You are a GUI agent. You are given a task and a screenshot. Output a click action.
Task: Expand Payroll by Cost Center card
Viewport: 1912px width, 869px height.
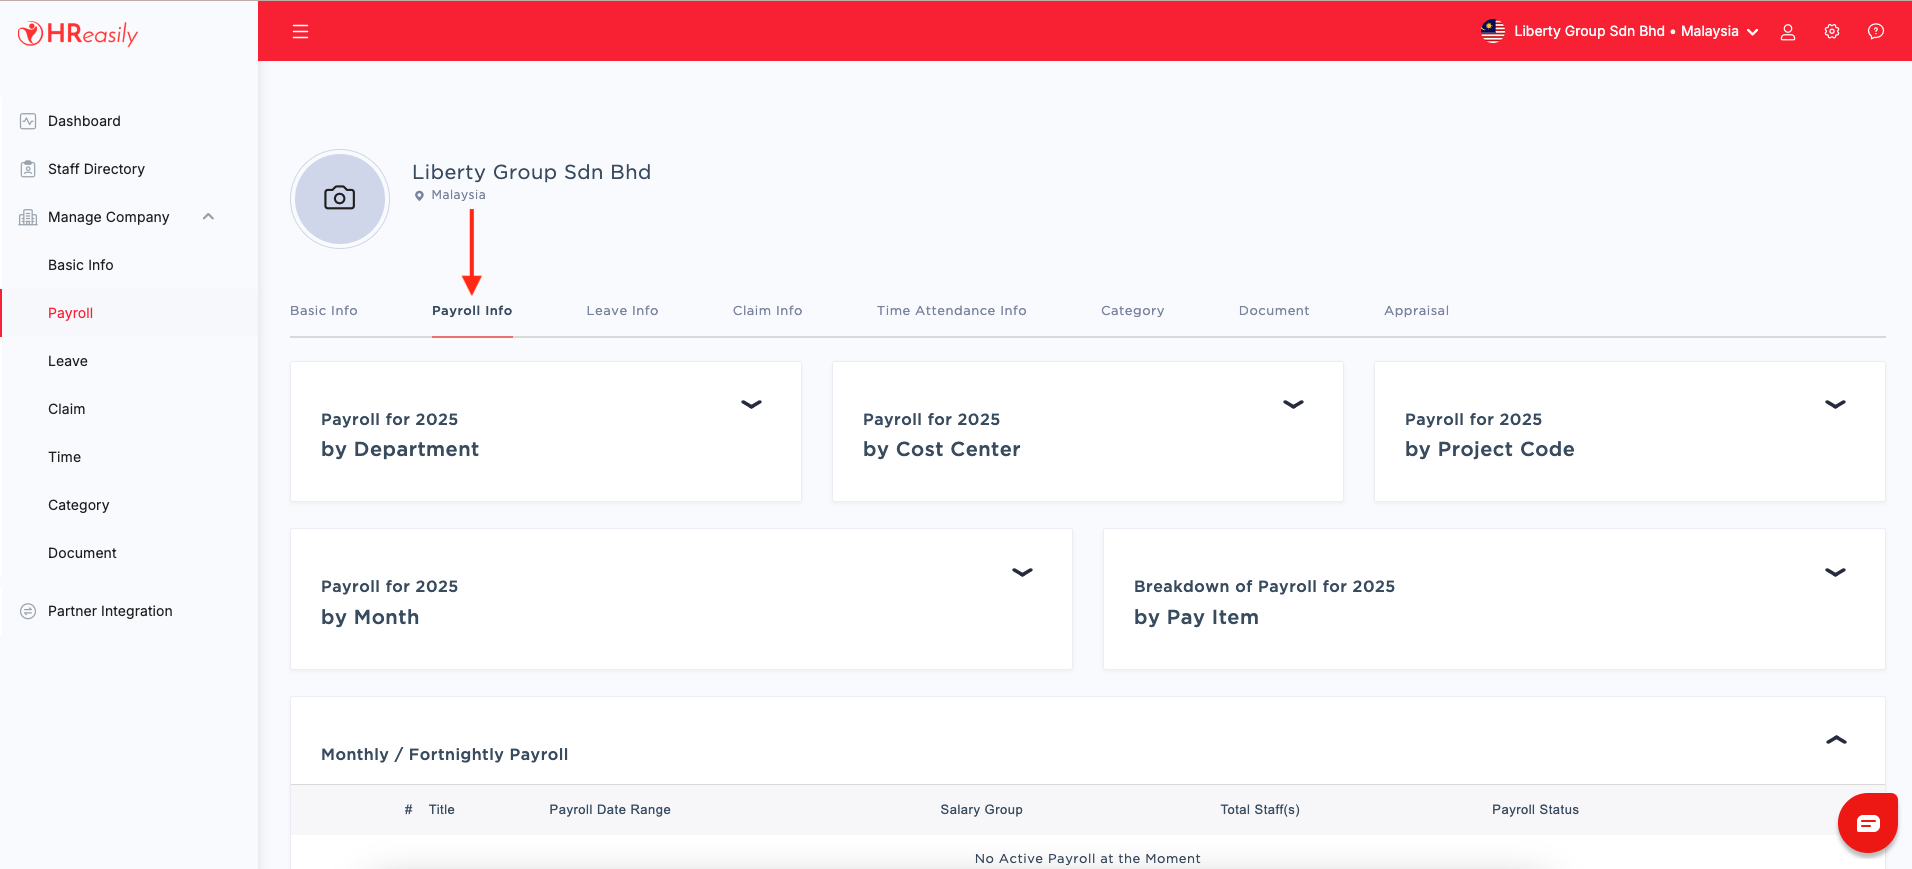tap(1293, 404)
